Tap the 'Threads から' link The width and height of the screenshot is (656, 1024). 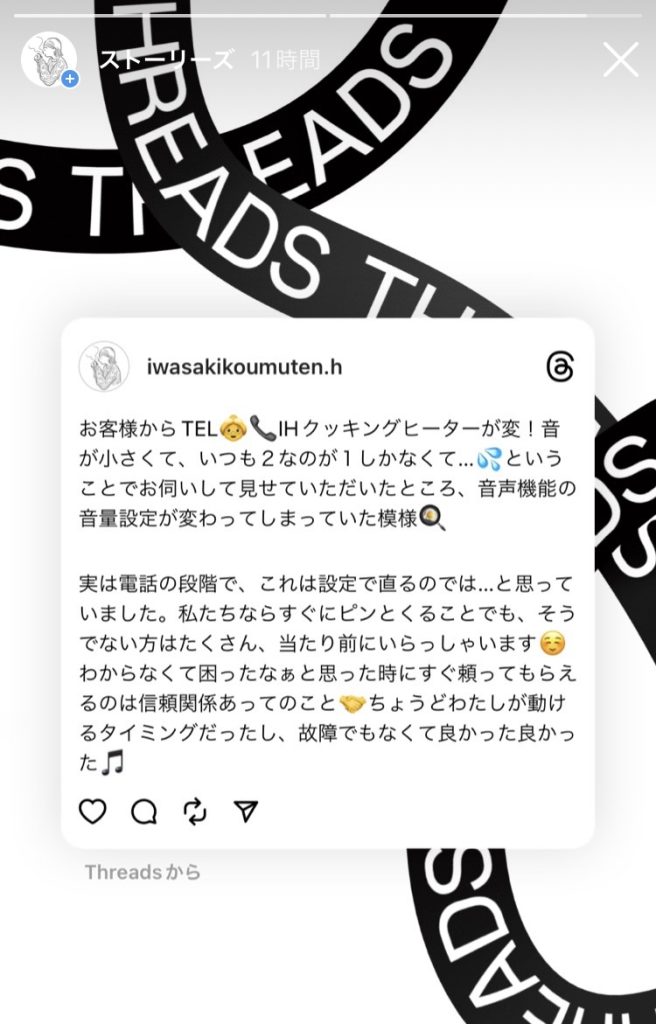[142, 872]
